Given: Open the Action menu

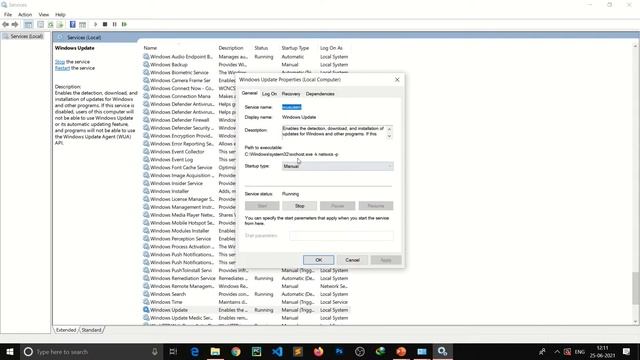Looking at the screenshot, I should pyautogui.click(x=25, y=14).
